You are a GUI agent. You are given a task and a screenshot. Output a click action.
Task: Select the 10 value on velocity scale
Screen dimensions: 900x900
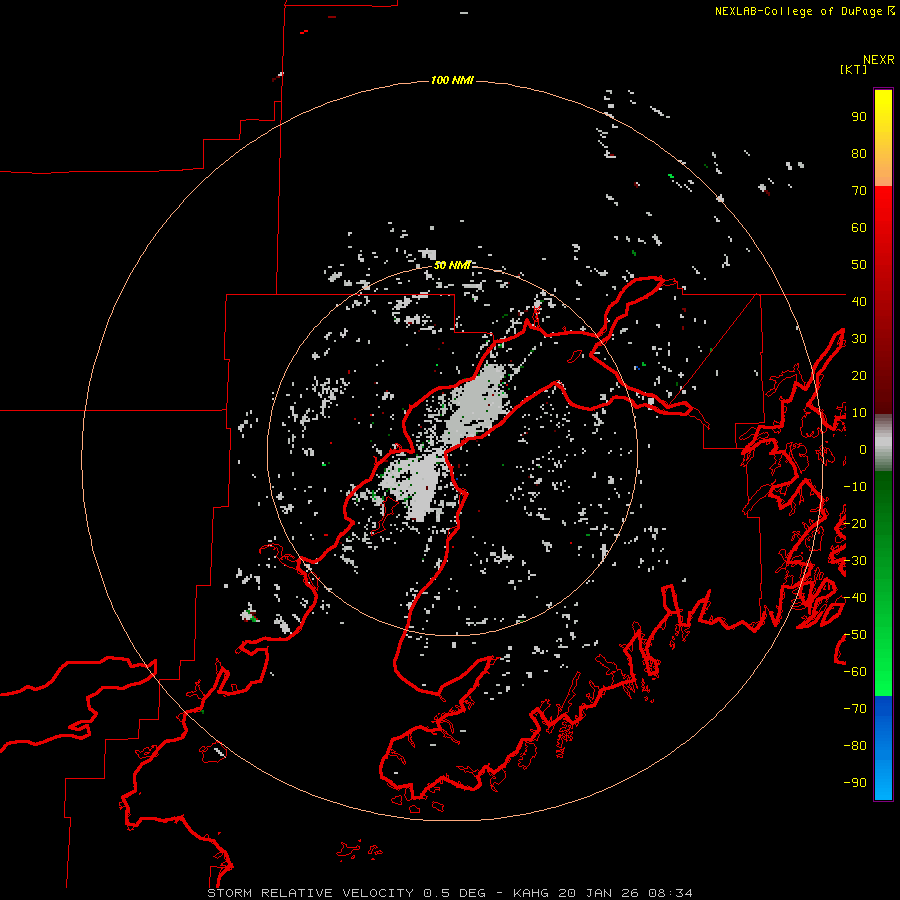tap(859, 413)
